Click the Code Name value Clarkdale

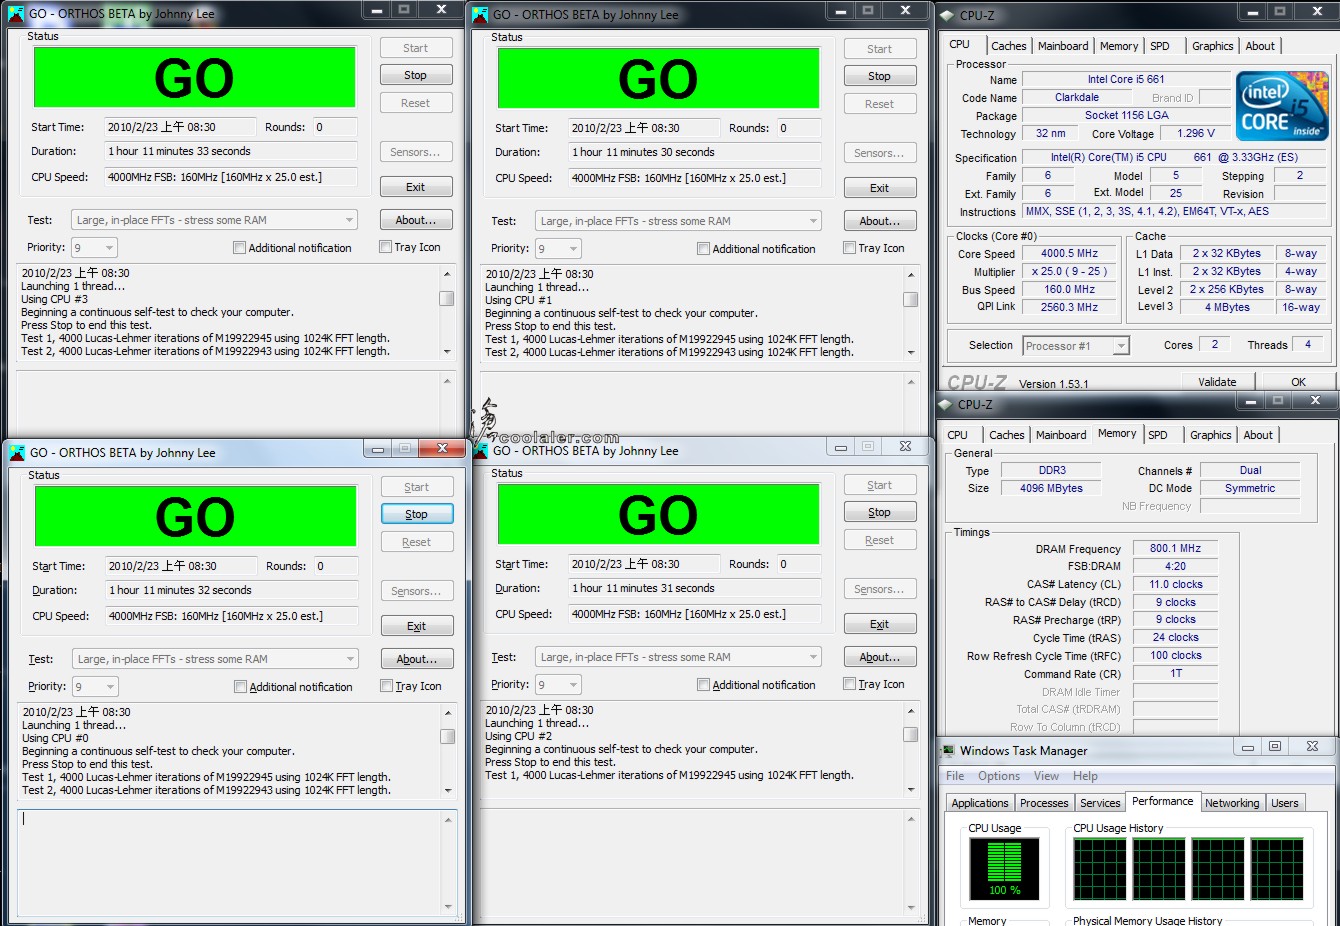click(1077, 98)
